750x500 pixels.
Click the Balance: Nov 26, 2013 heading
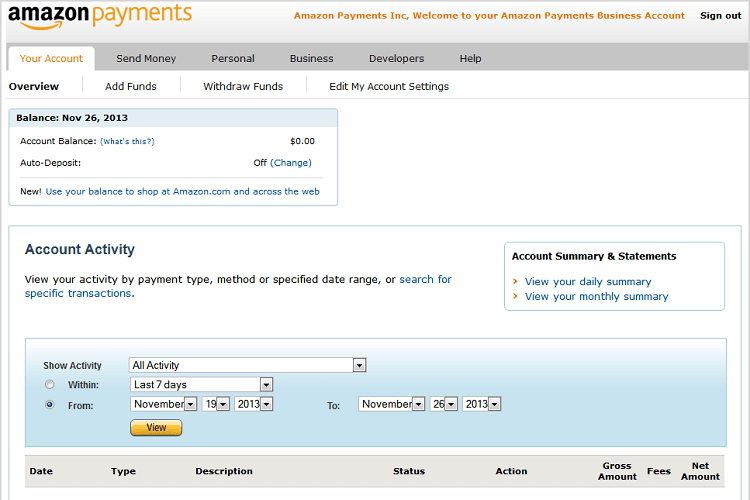[x=72, y=118]
